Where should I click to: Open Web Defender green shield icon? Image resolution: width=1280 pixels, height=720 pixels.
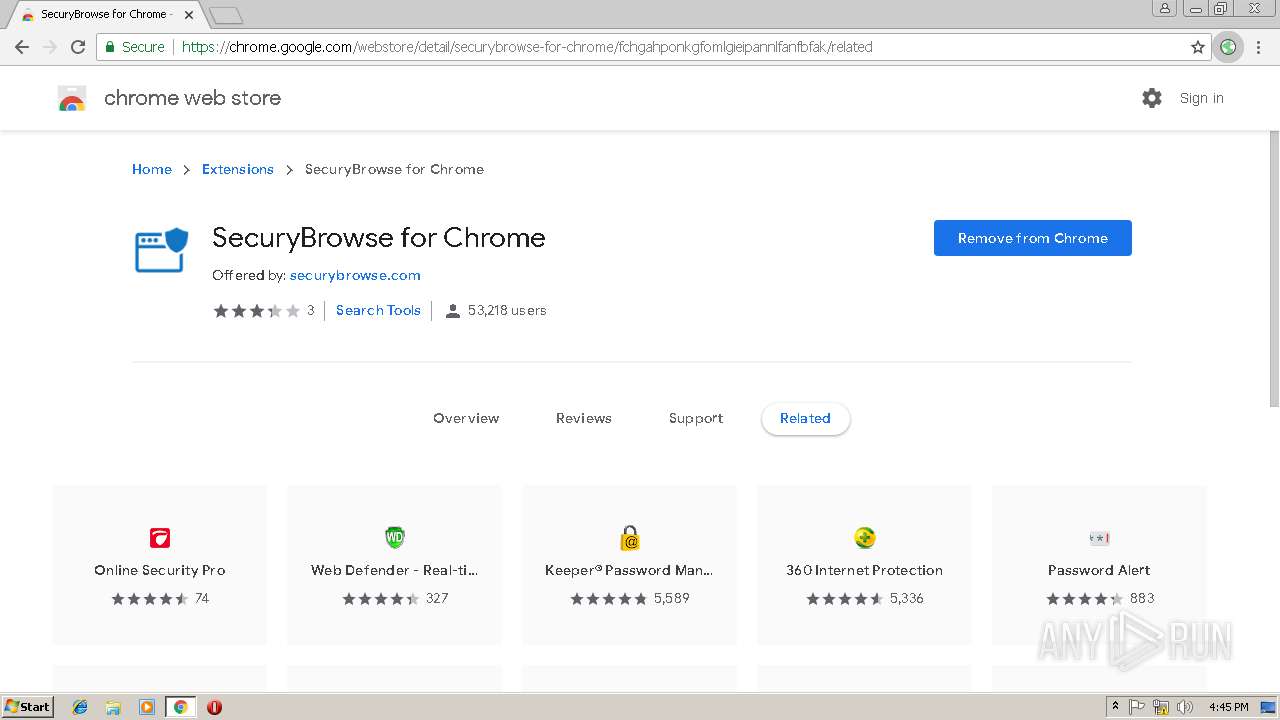(395, 538)
